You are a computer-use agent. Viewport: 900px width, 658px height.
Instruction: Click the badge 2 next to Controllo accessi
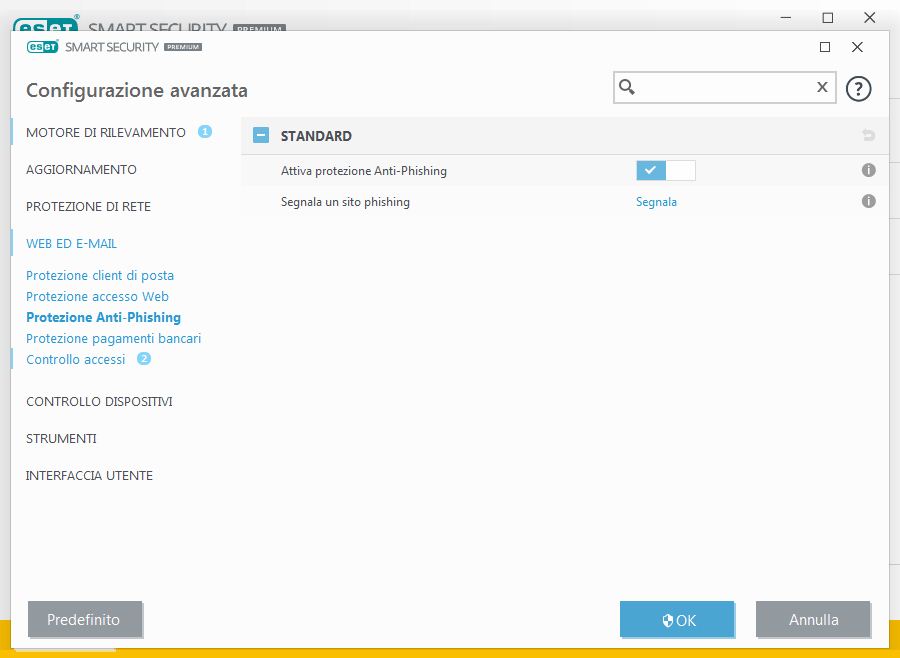point(143,359)
